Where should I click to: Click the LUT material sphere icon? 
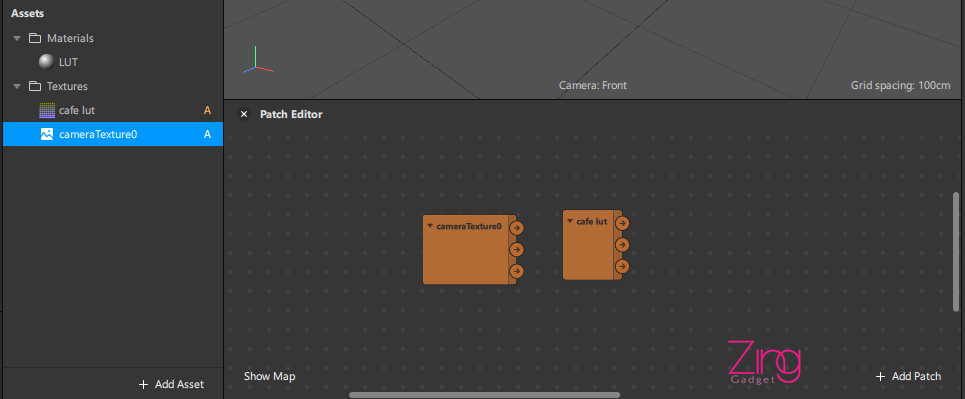coord(47,62)
